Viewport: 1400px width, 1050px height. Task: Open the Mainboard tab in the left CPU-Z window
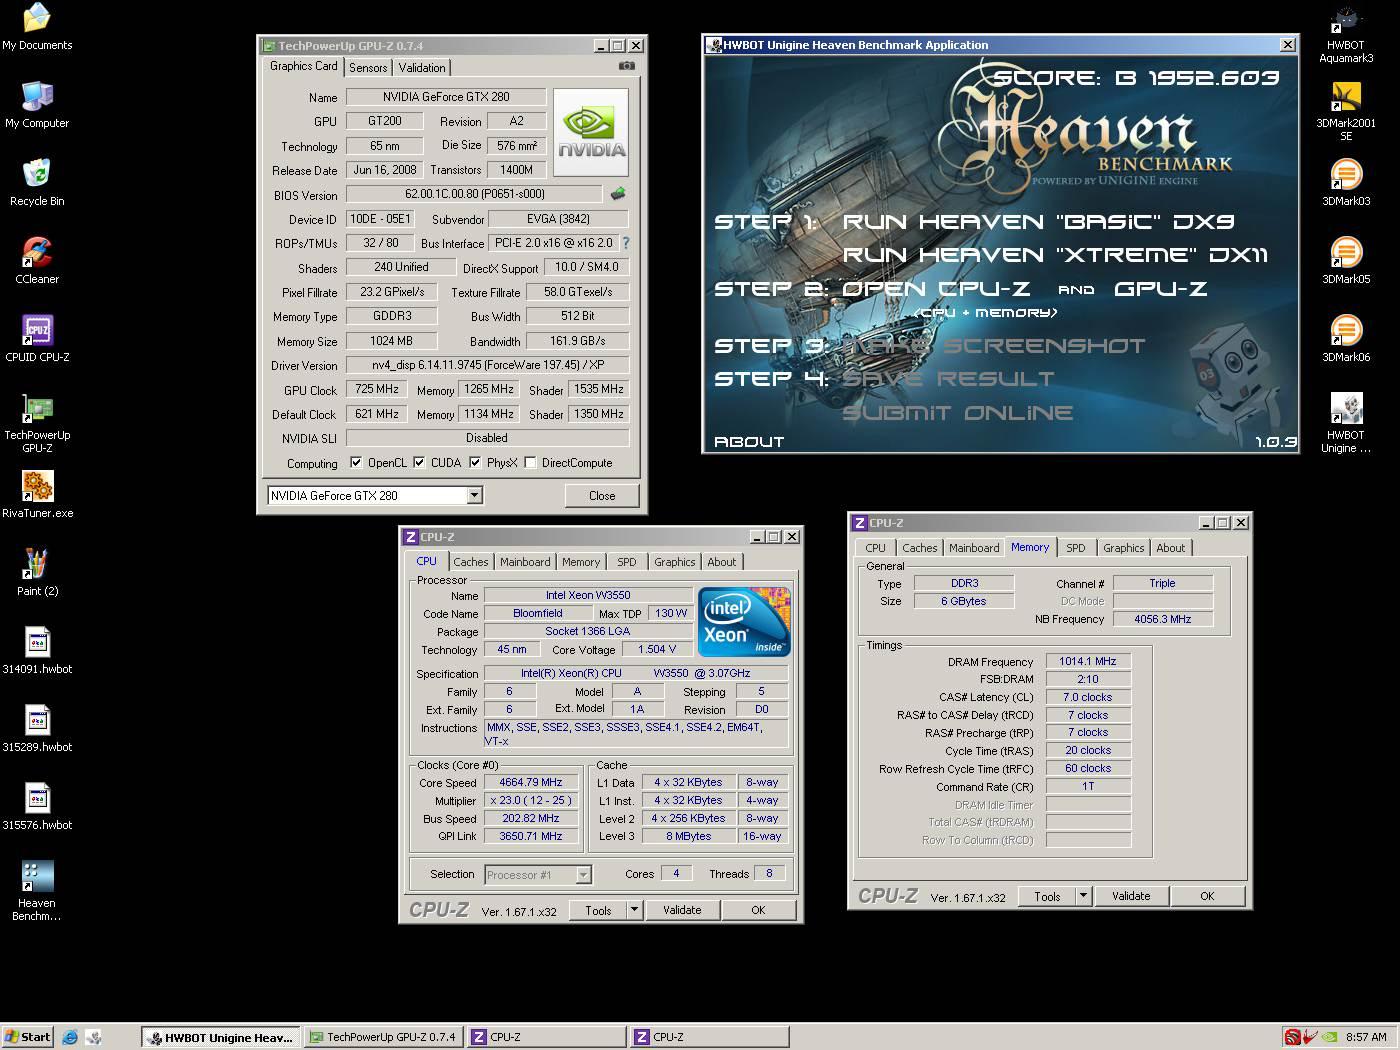tap(525, 562)
